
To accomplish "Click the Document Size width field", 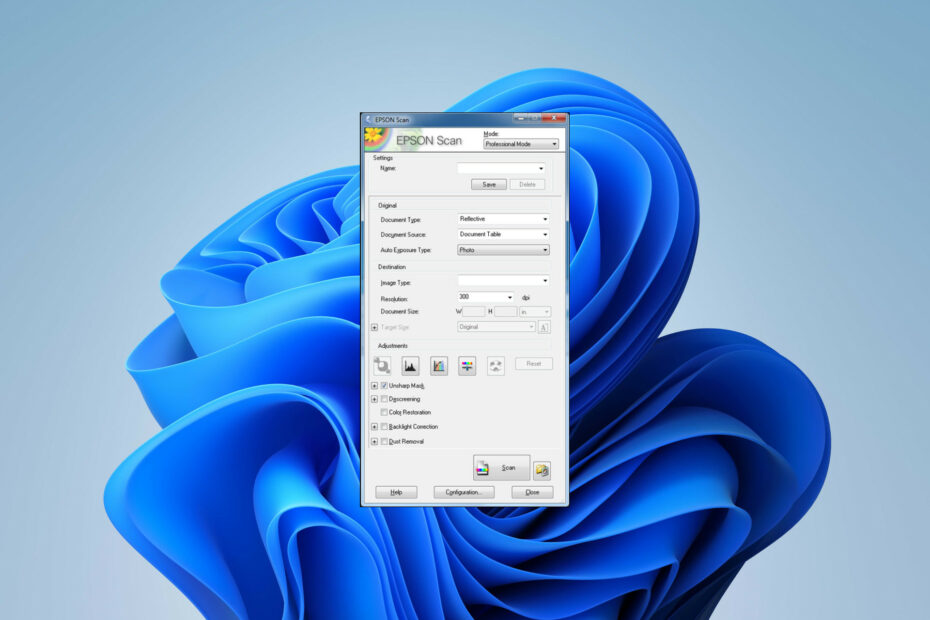I will tap(474, 311).
